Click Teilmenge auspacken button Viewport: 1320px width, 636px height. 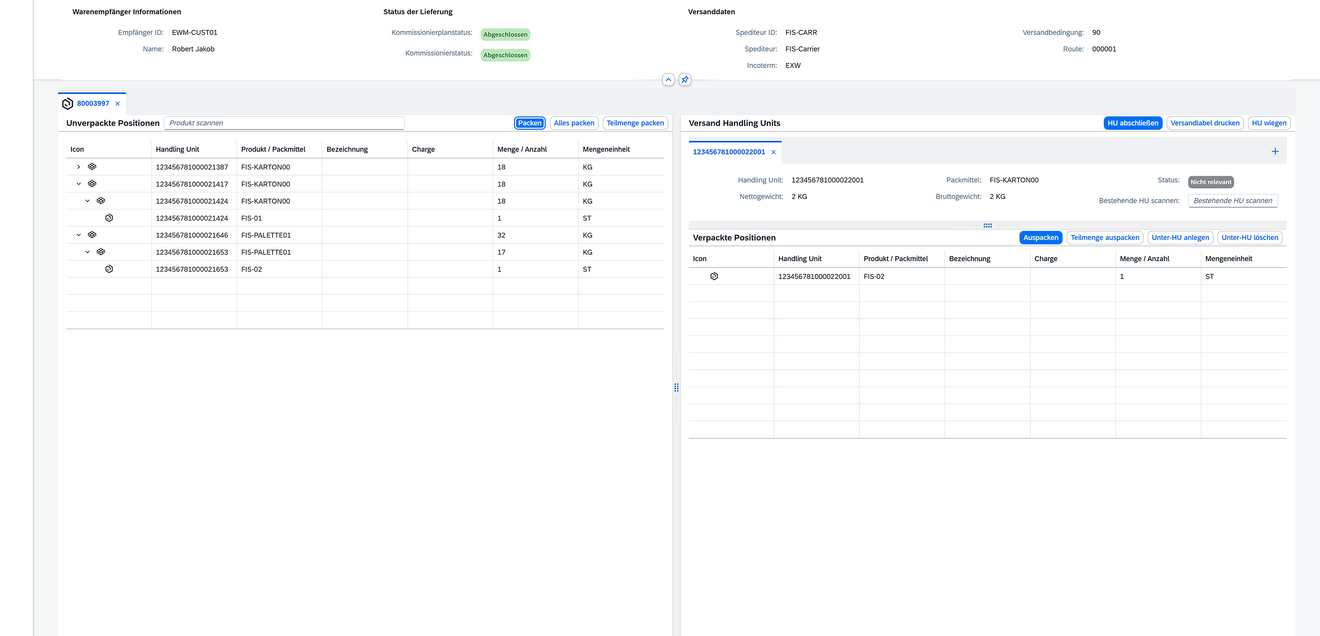point(1105,238)
